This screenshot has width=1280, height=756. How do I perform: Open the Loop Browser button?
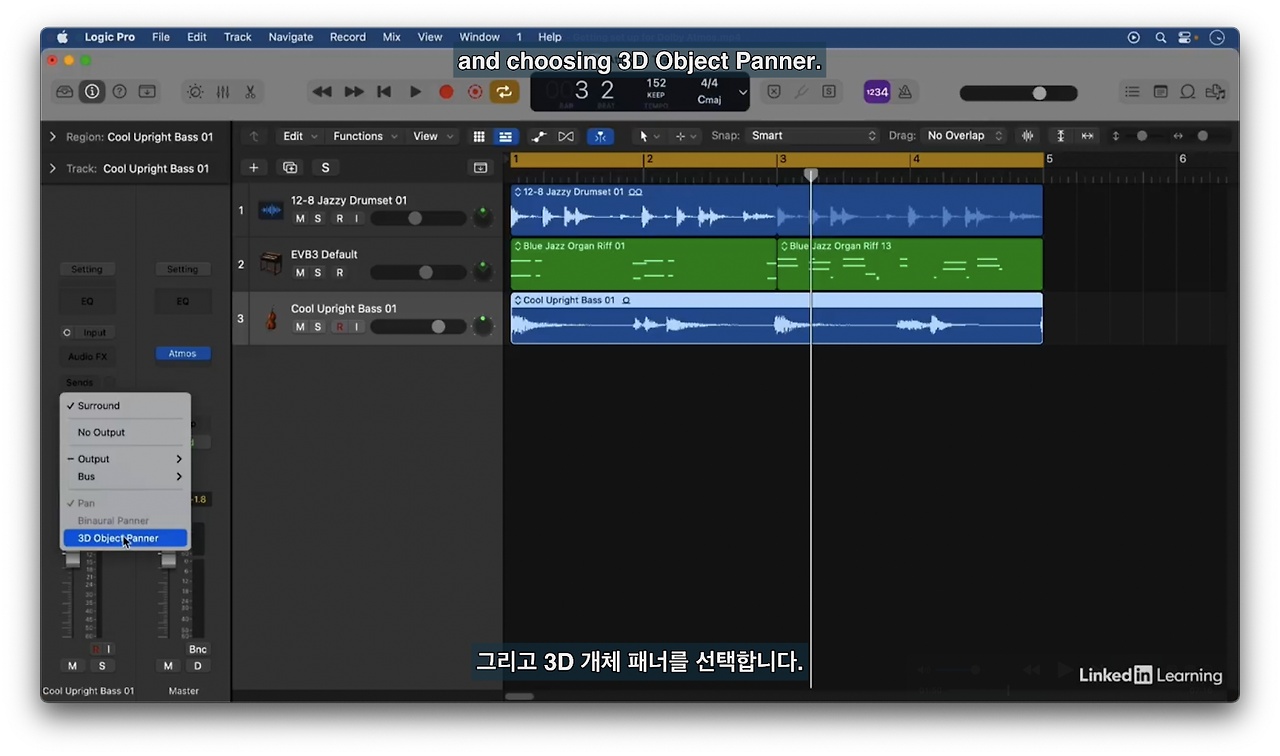coord(1188,92)
